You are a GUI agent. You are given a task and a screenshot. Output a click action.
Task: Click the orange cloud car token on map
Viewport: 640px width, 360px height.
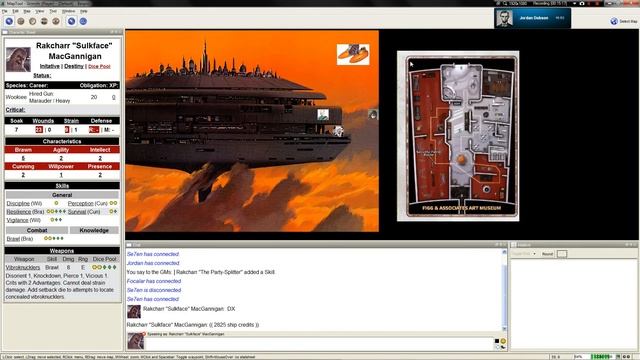353,54
